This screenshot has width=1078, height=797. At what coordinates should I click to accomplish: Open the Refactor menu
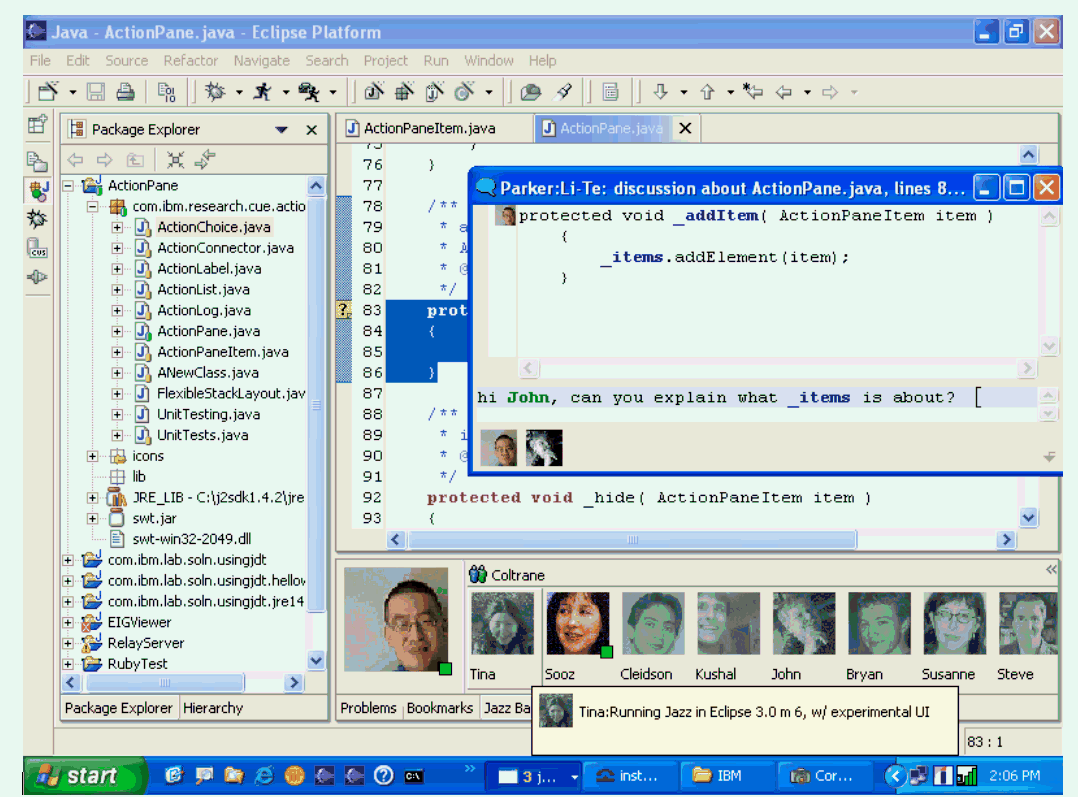[x=190, y=61]
